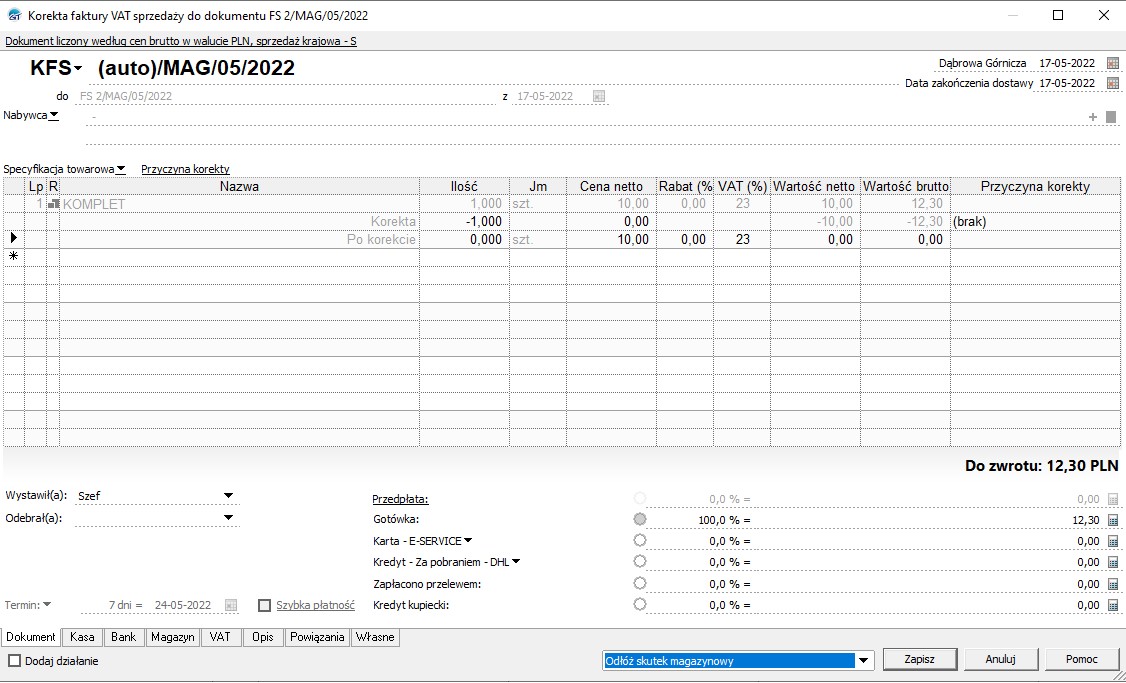Click the Po korekcie Ilość cell
Viewport: 1126px width, 683px height.
pyautogui.click(x=464, y=240)
